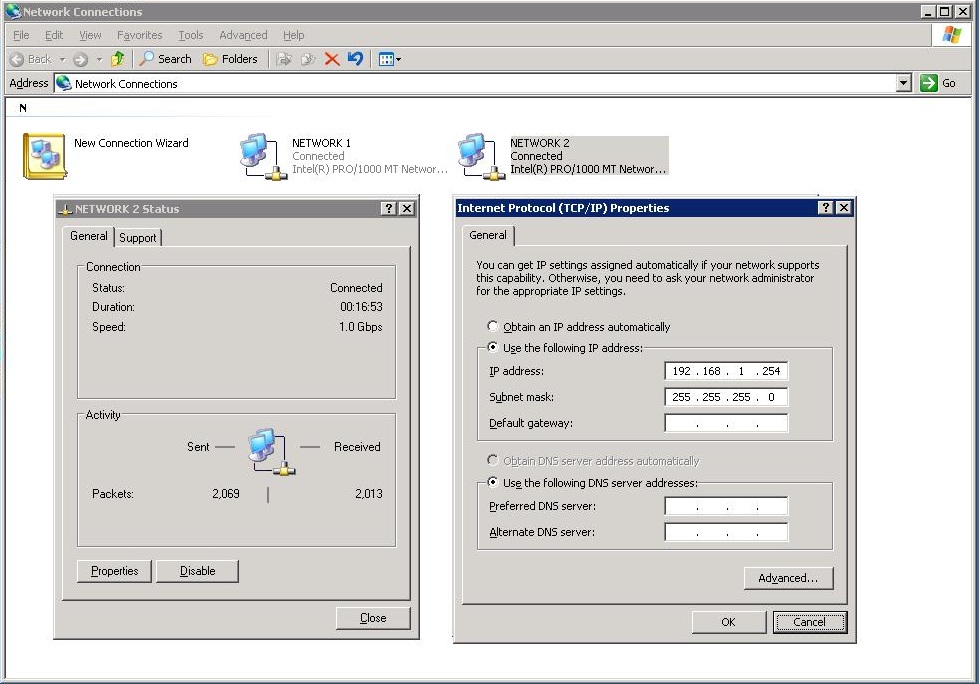Open the Views dropdown arrow

[398, 59]
